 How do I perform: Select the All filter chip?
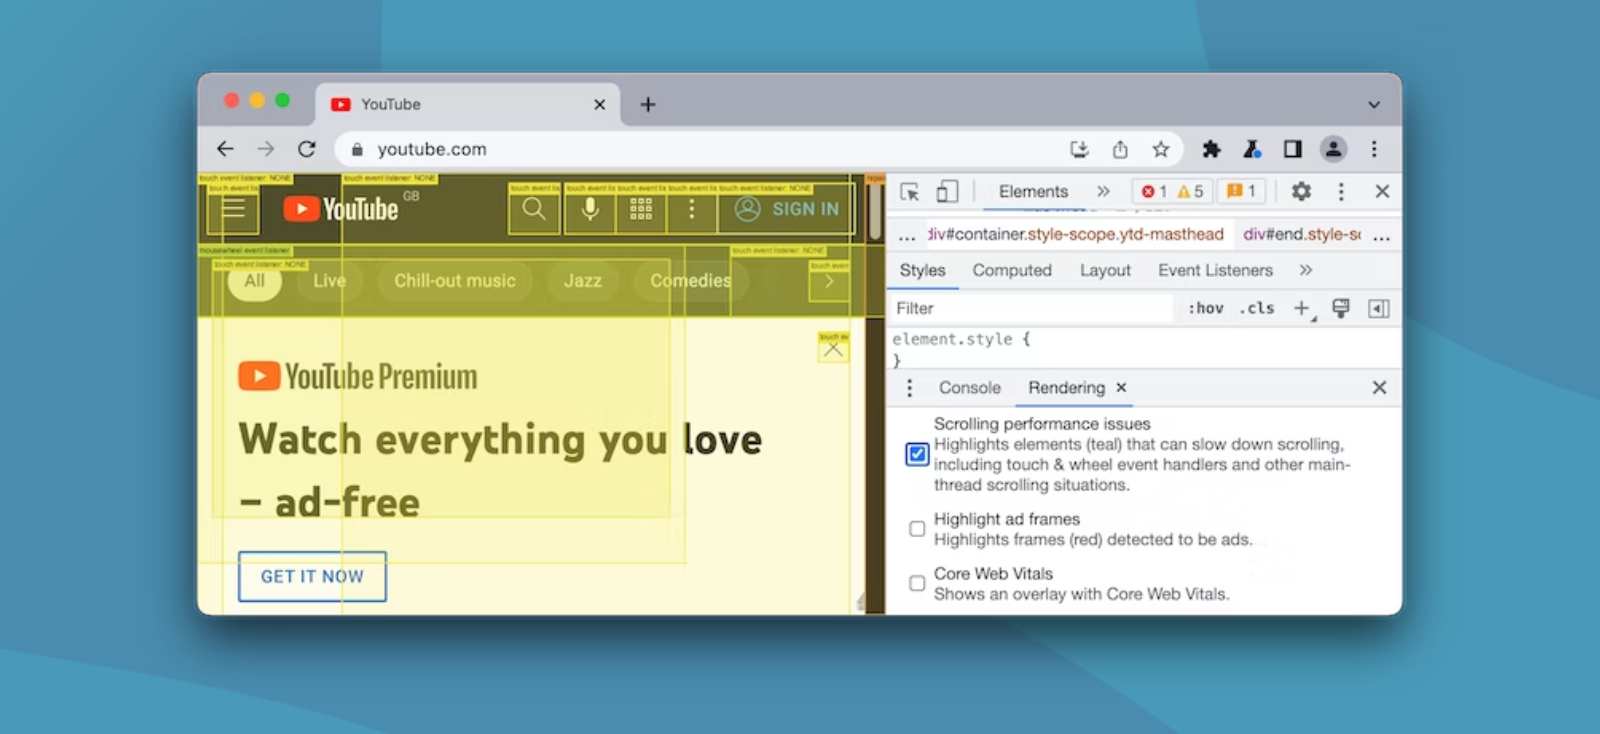click(x=255, y=281)
